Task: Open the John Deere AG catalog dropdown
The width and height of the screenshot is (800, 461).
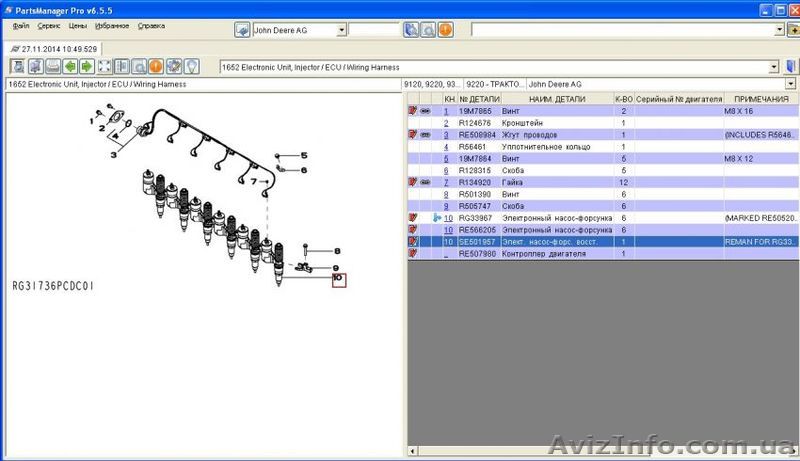Action: point(341,30)
